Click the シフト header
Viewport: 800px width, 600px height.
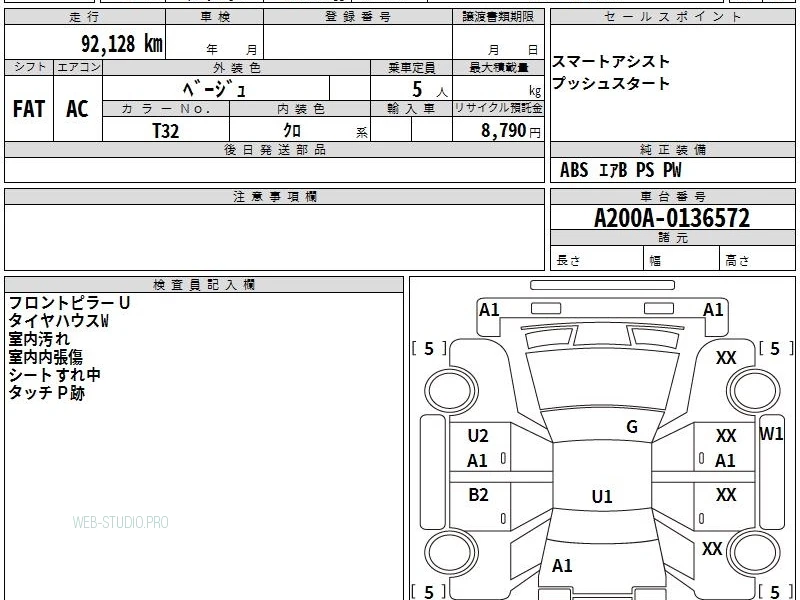29,67
